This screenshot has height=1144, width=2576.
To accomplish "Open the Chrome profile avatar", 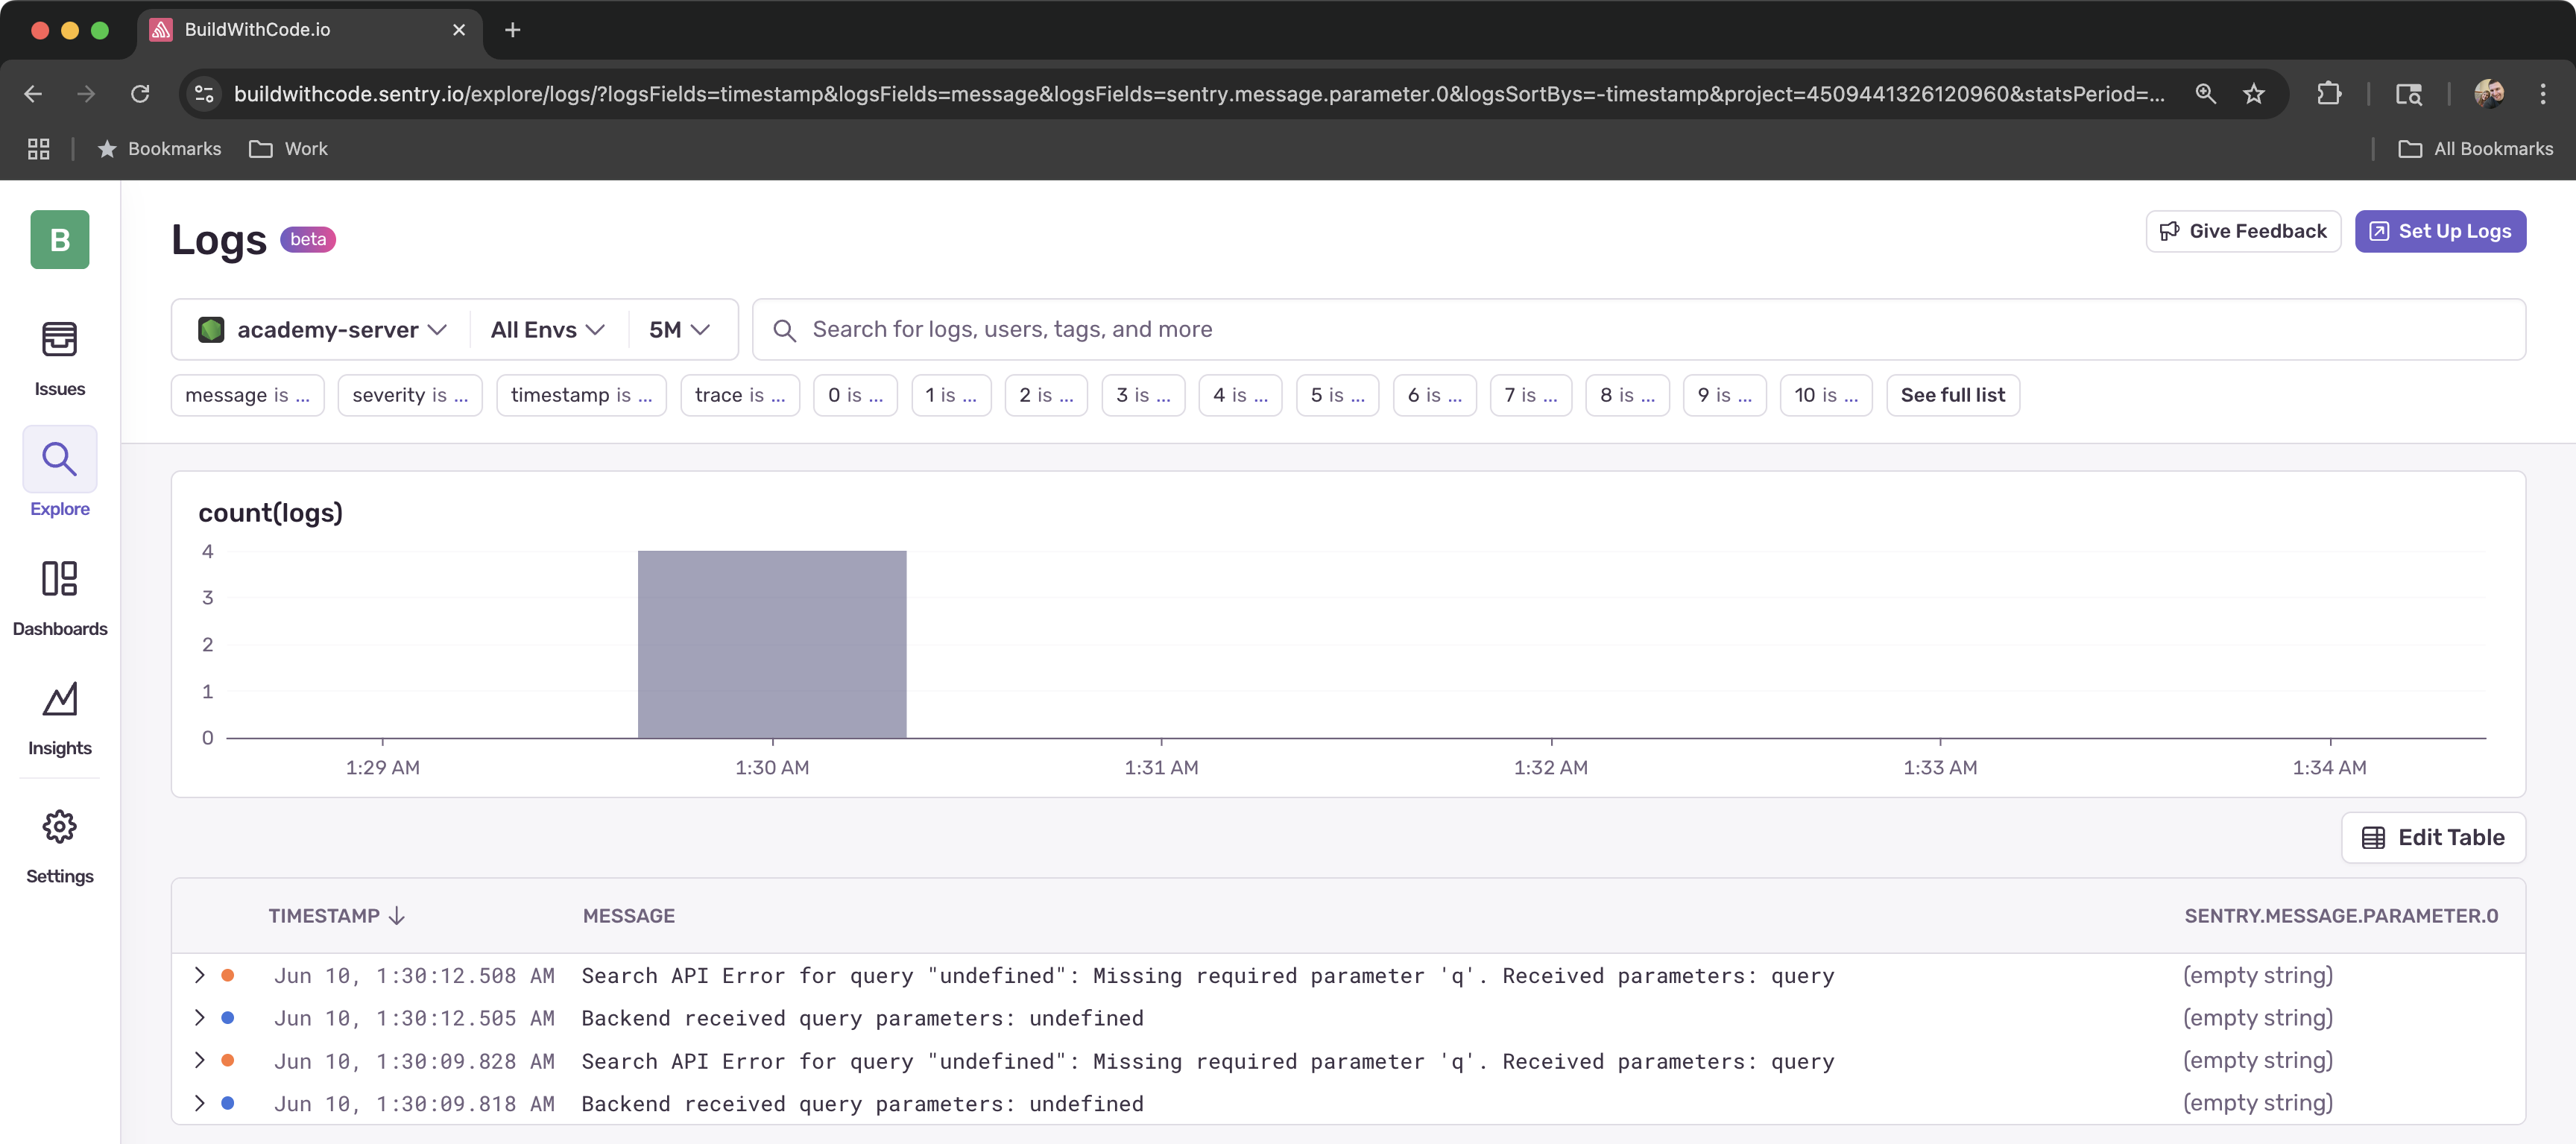I will point(2489,94).
